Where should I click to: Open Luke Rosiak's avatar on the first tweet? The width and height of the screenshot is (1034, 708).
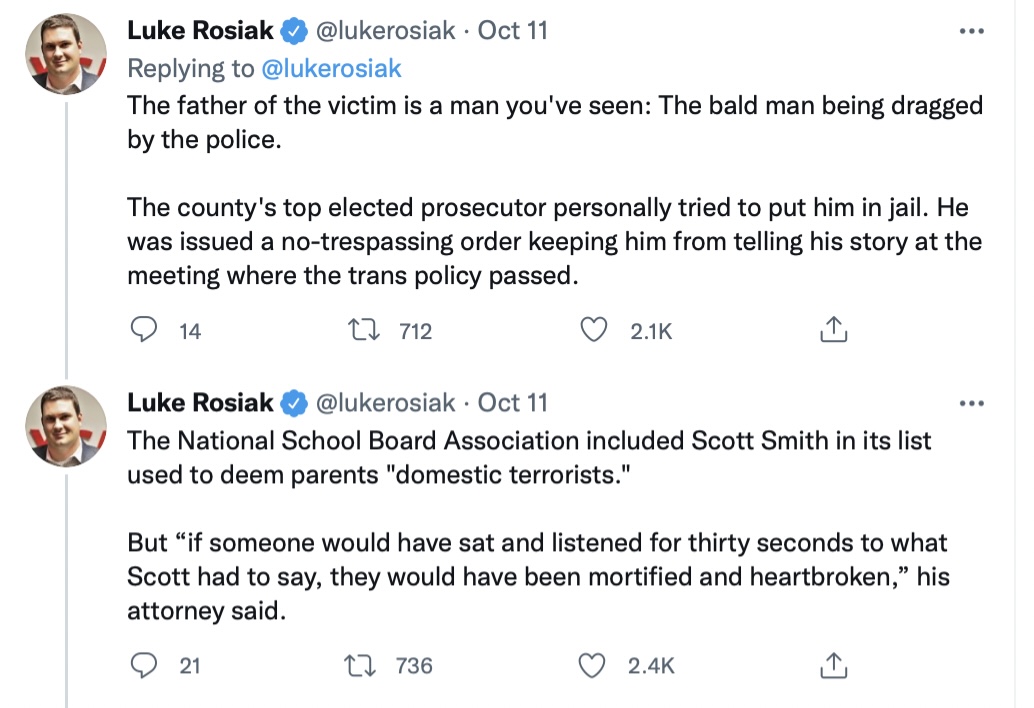pos(66,55)
